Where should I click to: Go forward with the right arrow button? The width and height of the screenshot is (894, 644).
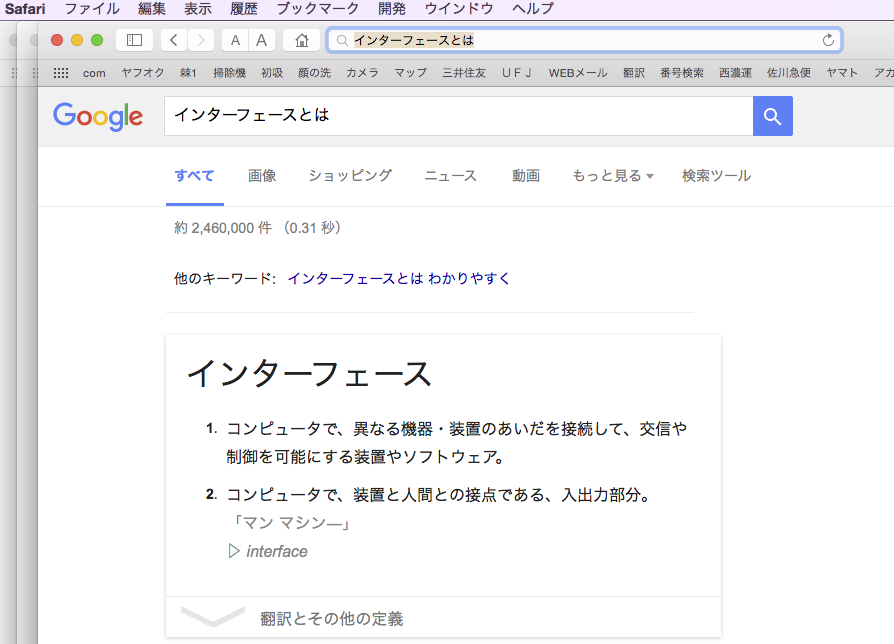click(x=201, y=40)
